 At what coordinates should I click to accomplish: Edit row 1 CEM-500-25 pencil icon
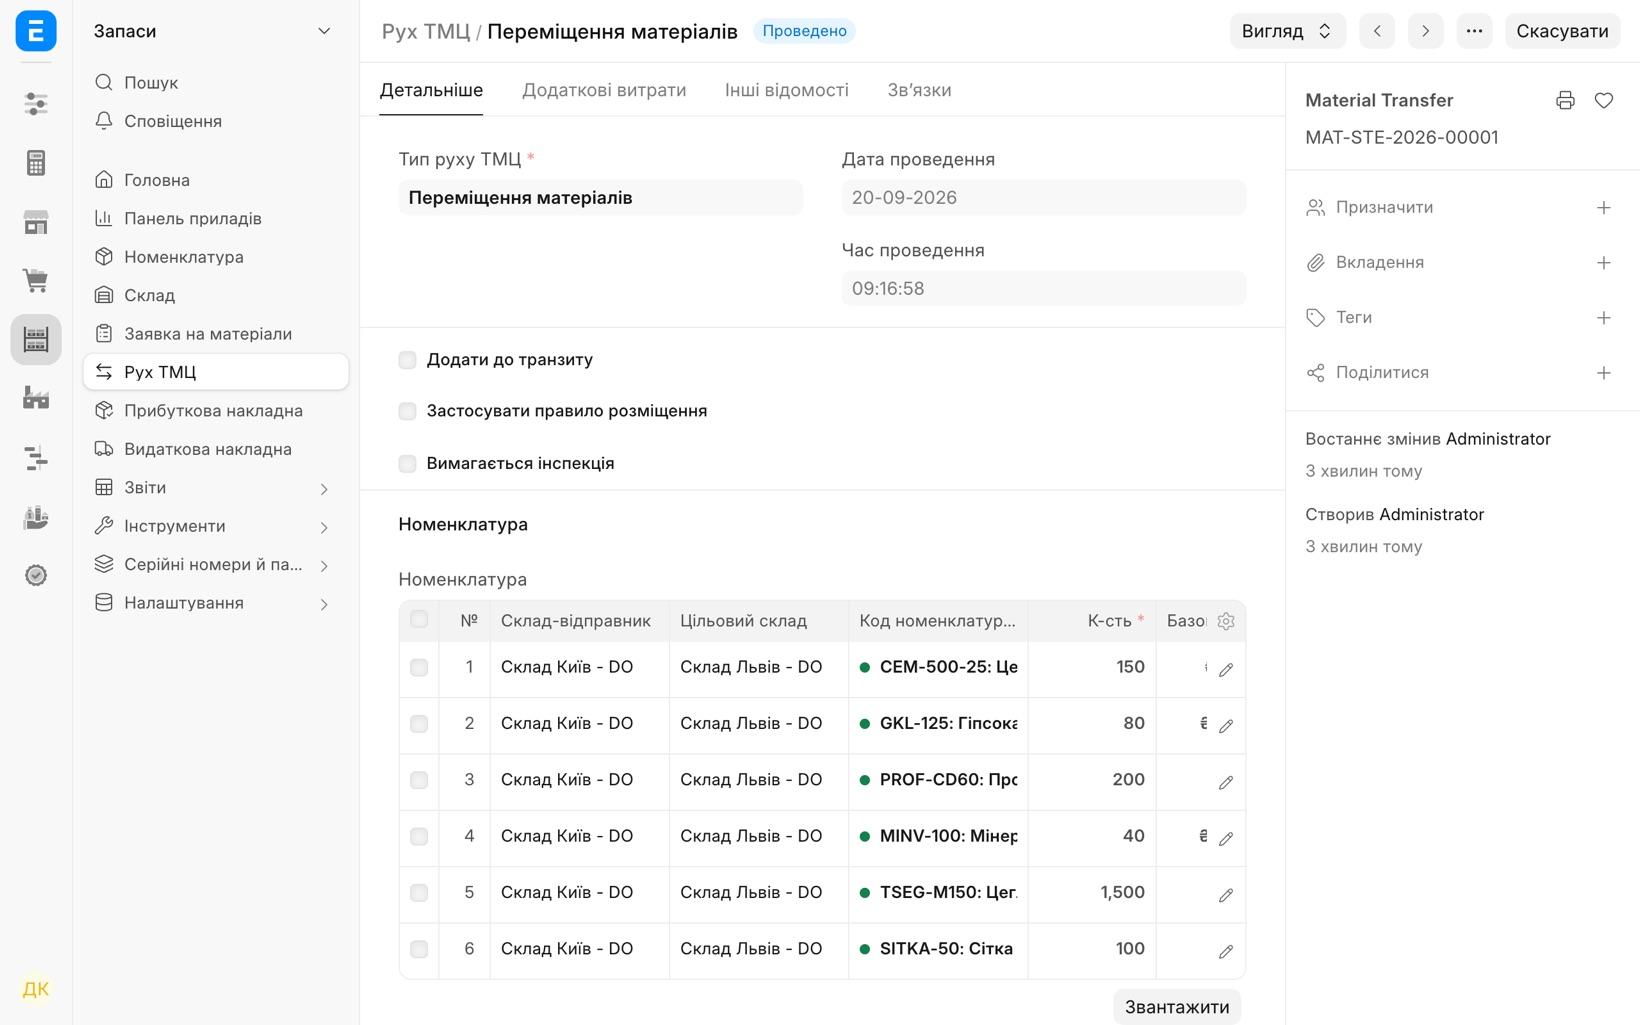click(x=1226, y=670)
